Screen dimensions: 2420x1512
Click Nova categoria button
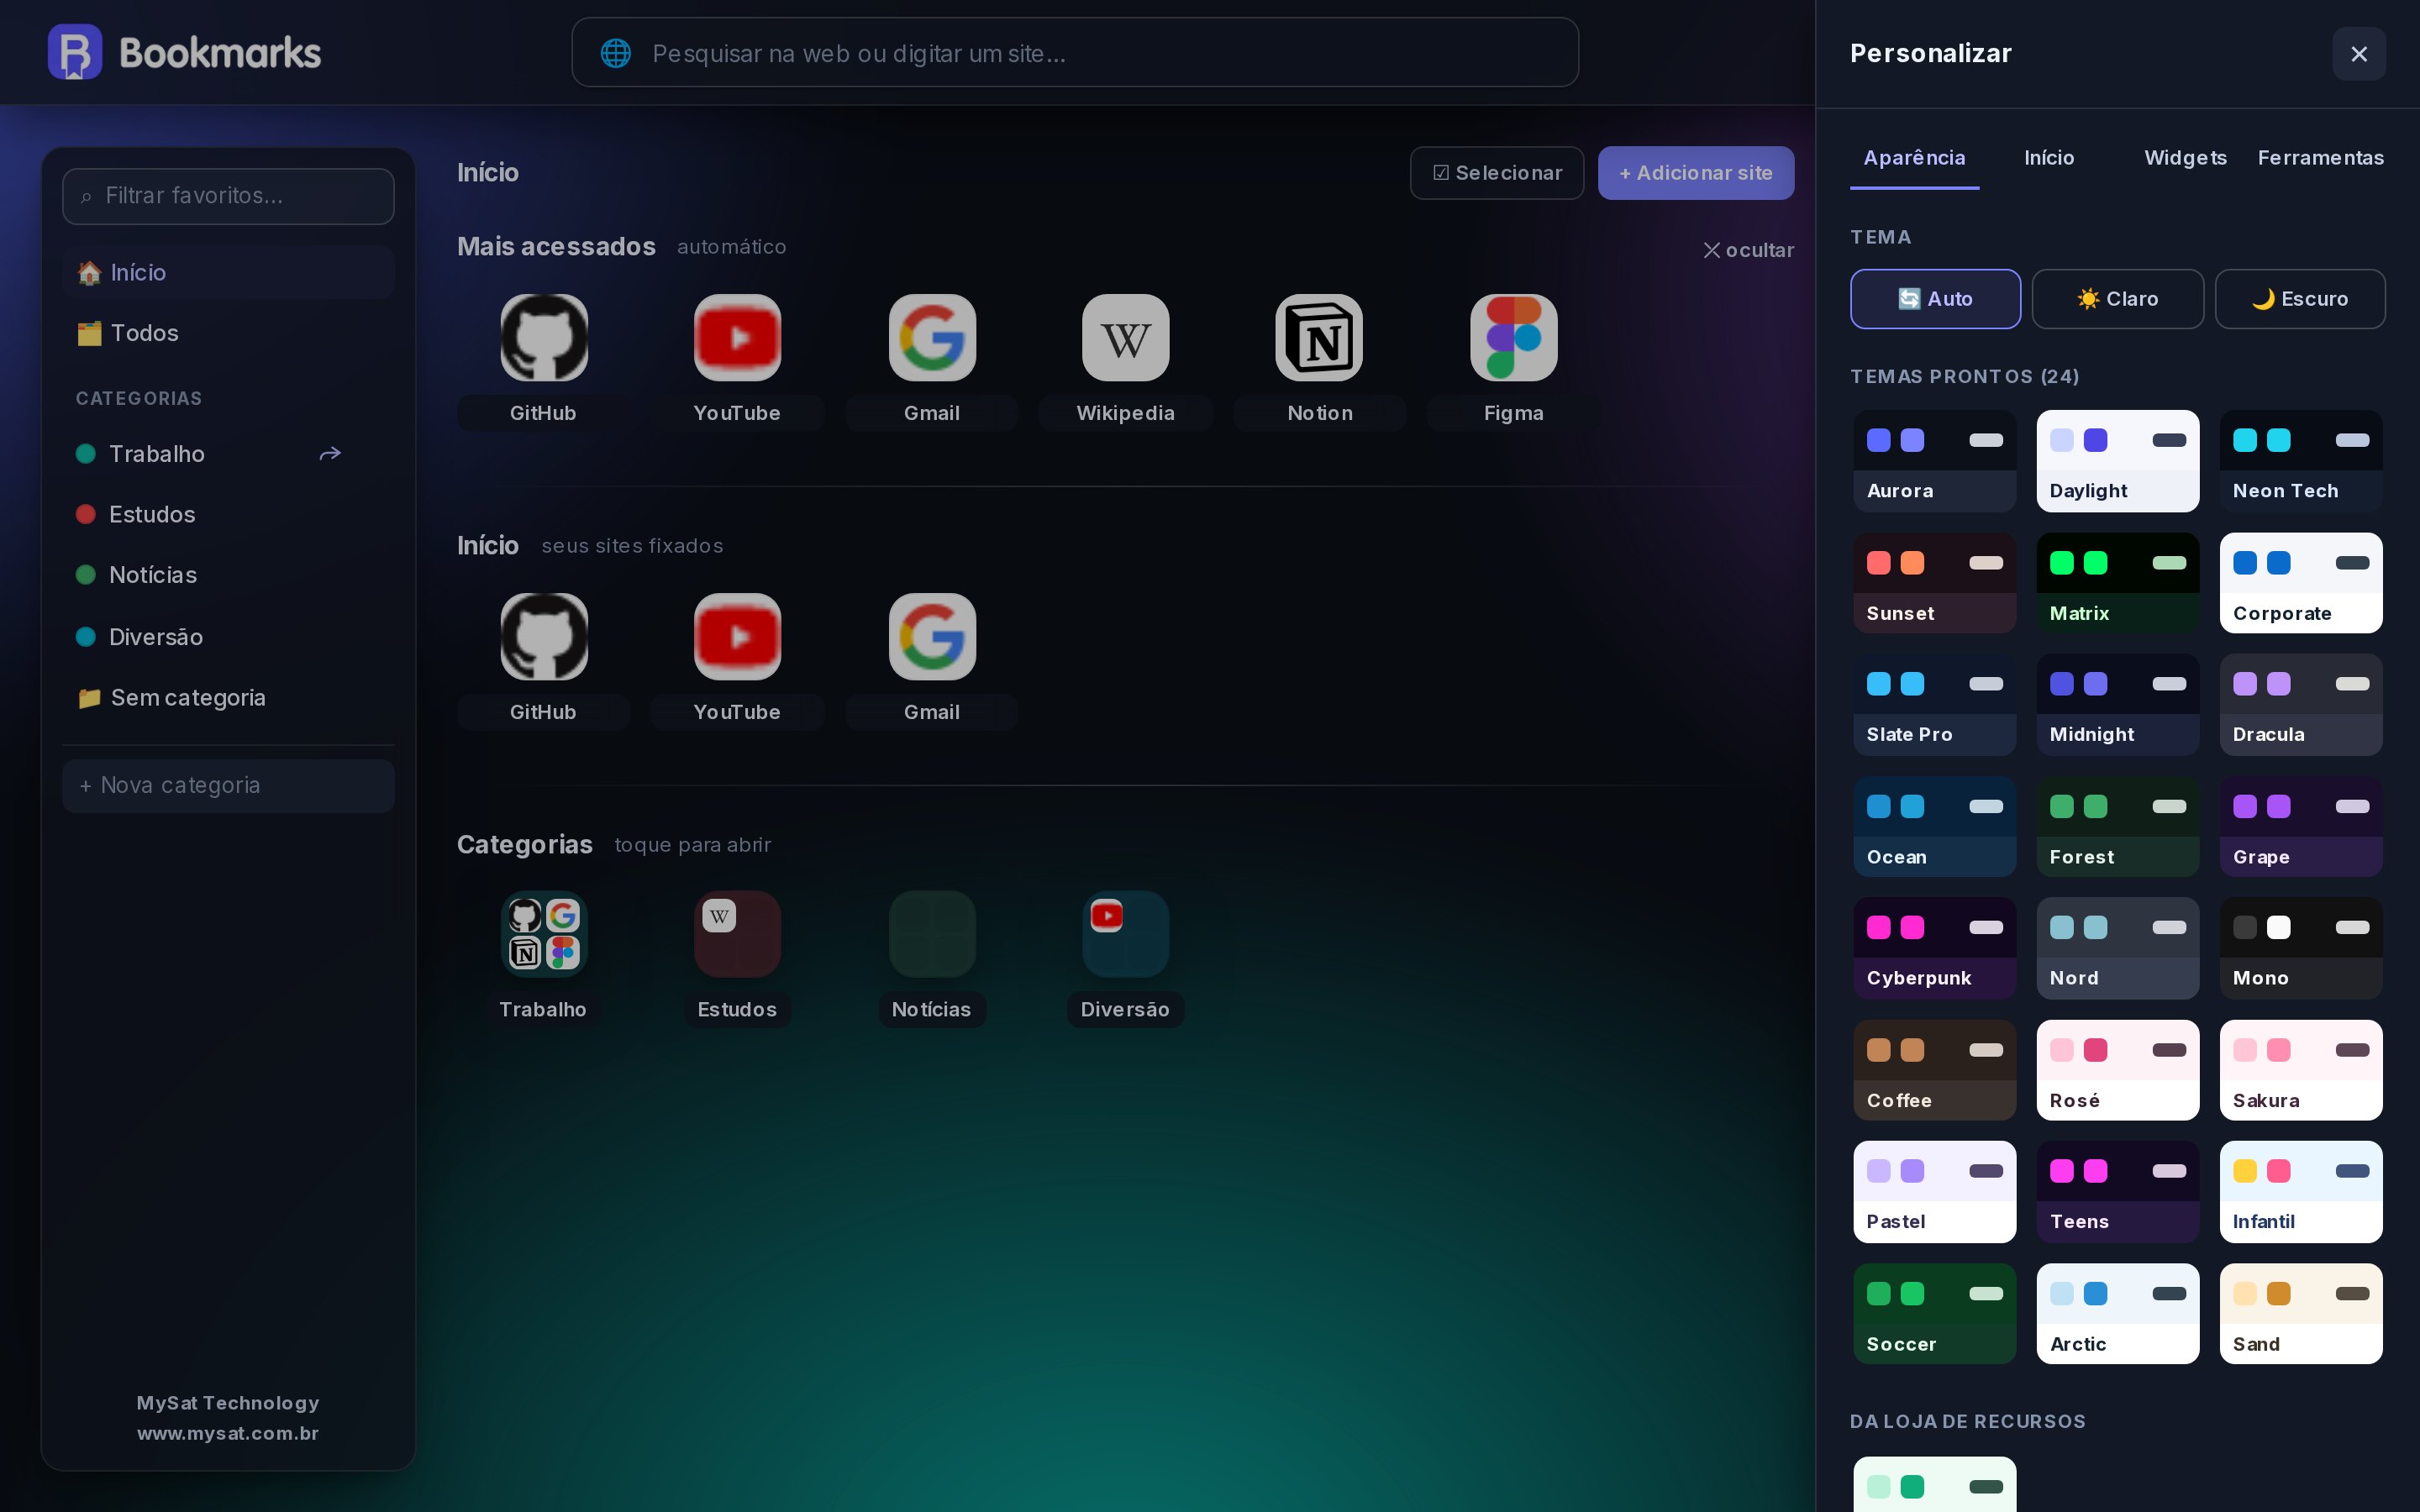[228, 786]
